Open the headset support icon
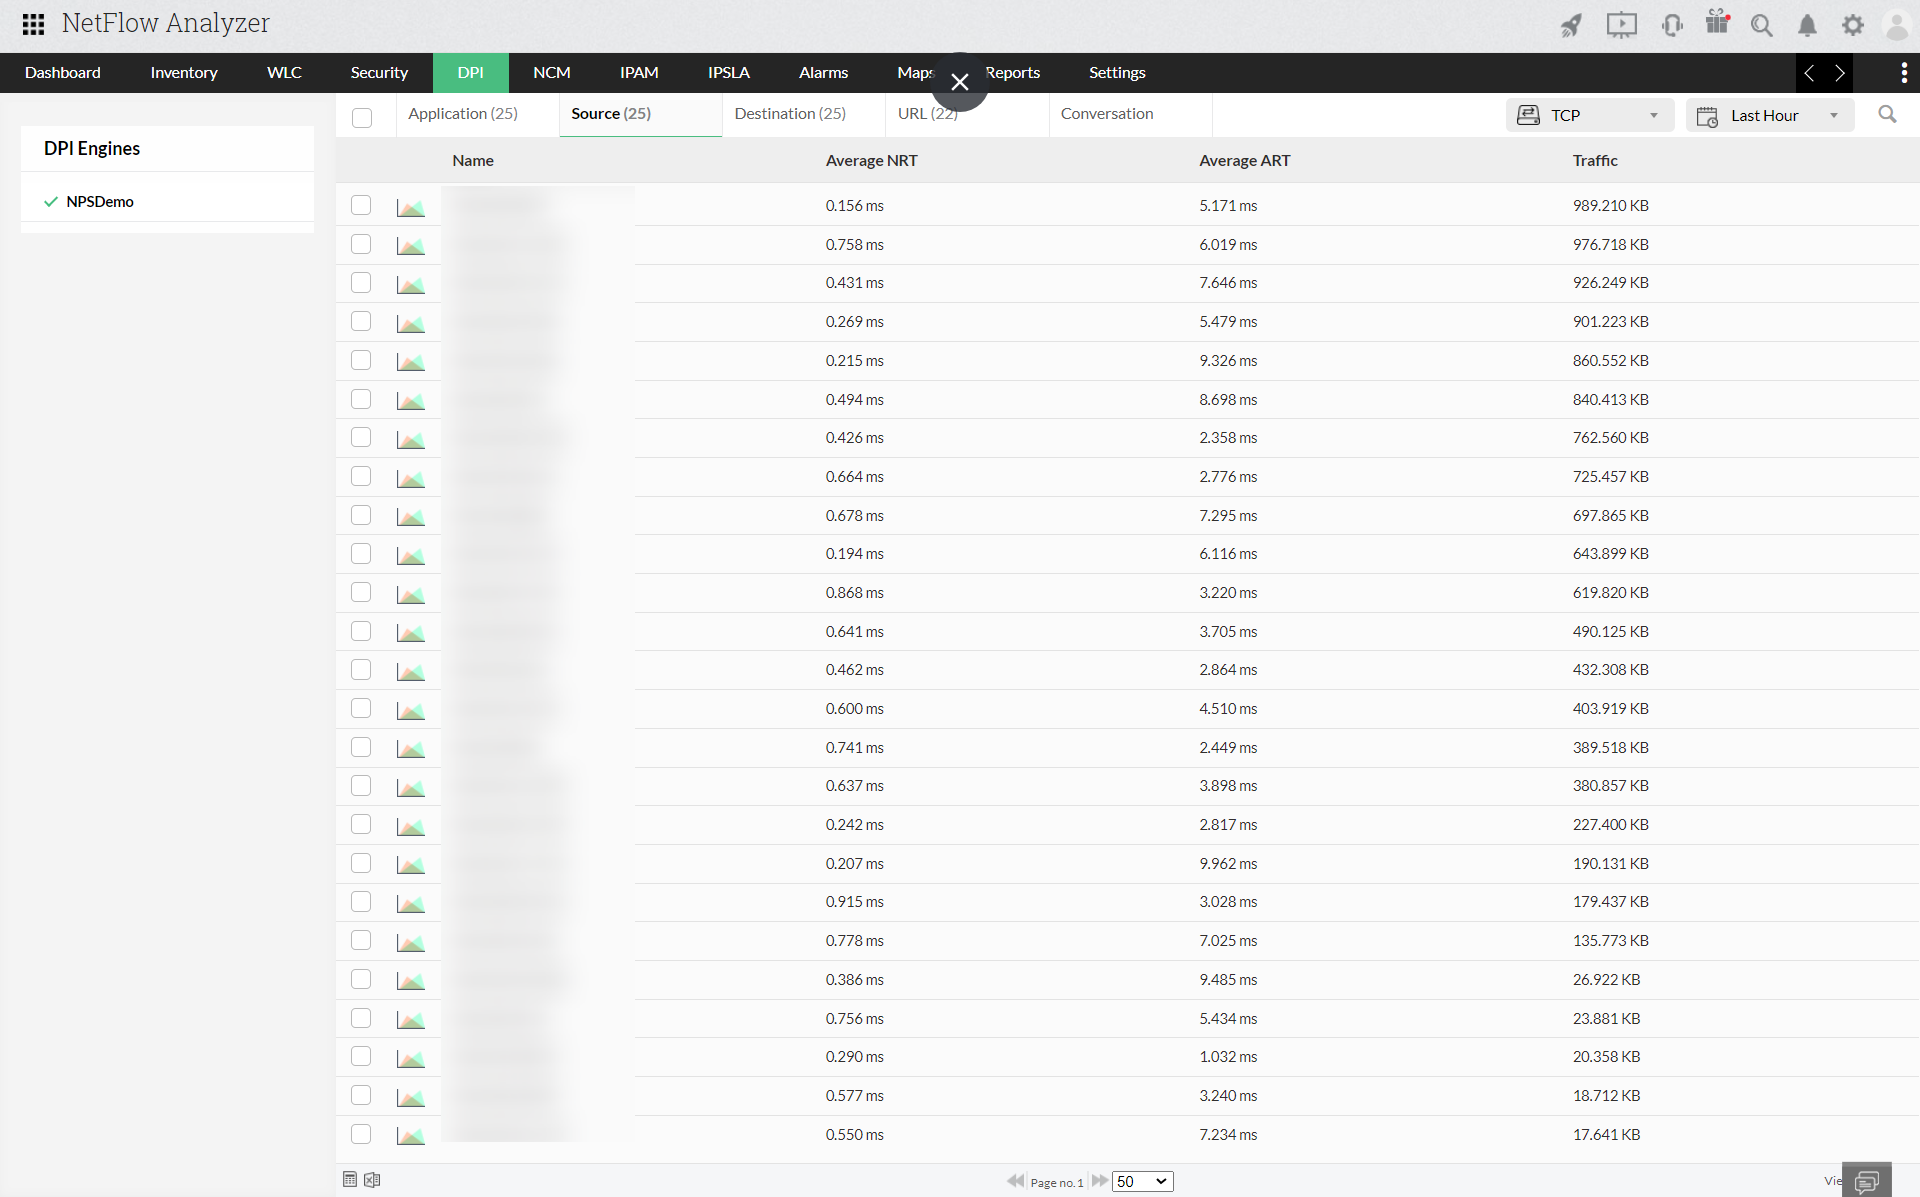Viewport: 1920px width, 1197px height. pyautogui.click(x=1671, y=25)
